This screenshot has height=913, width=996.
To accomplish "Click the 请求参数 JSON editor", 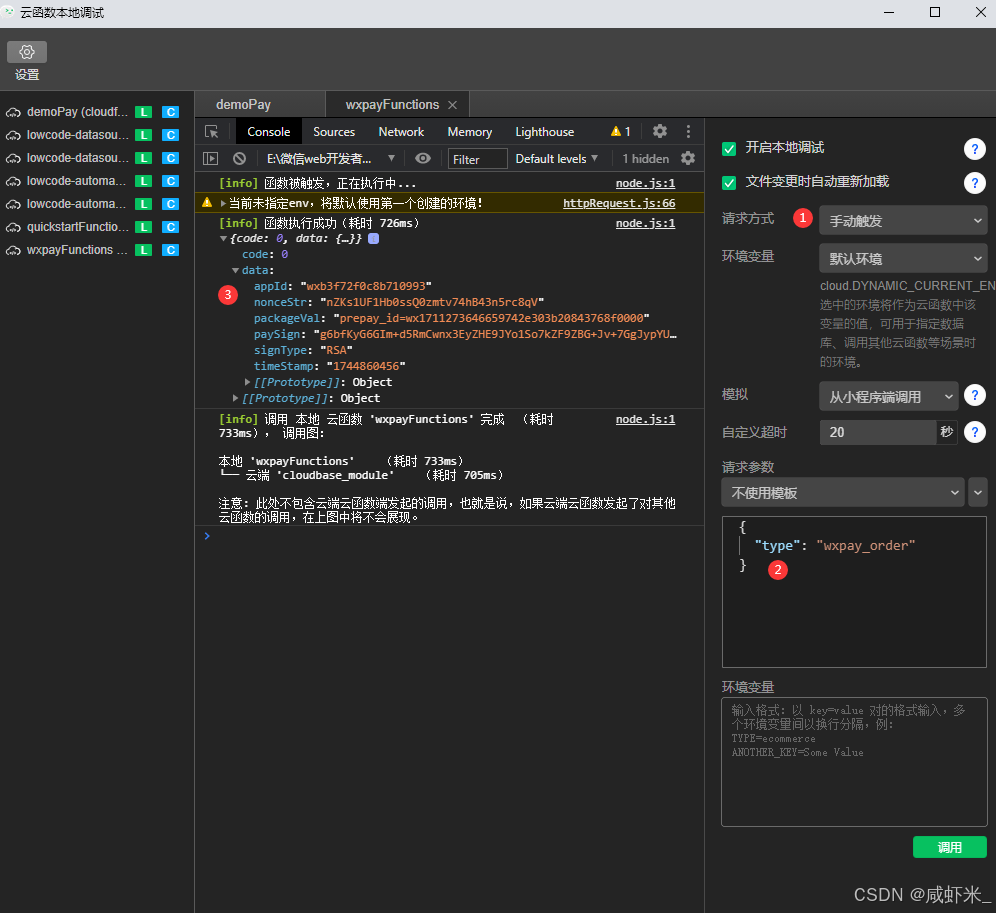I will [x=854, y=592].
